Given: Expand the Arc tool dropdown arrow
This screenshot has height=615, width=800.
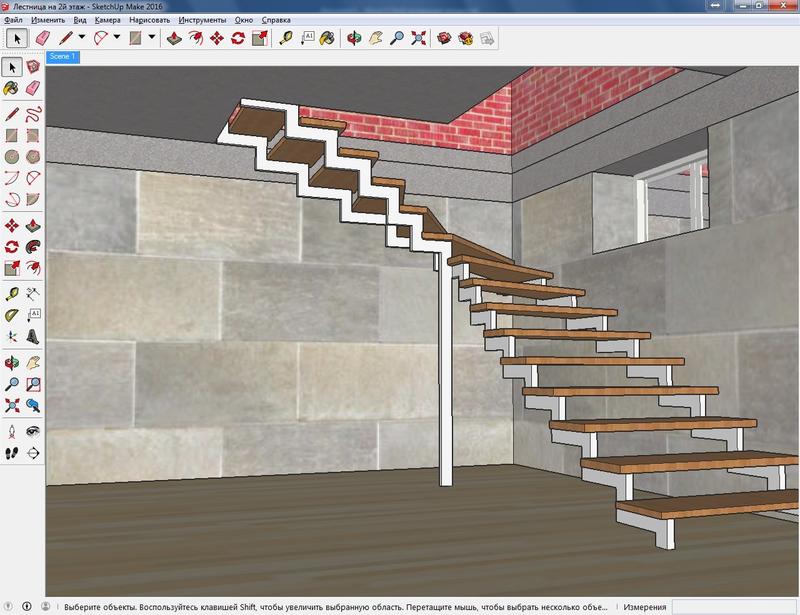Looking at the screenshot, I should 117,38.
